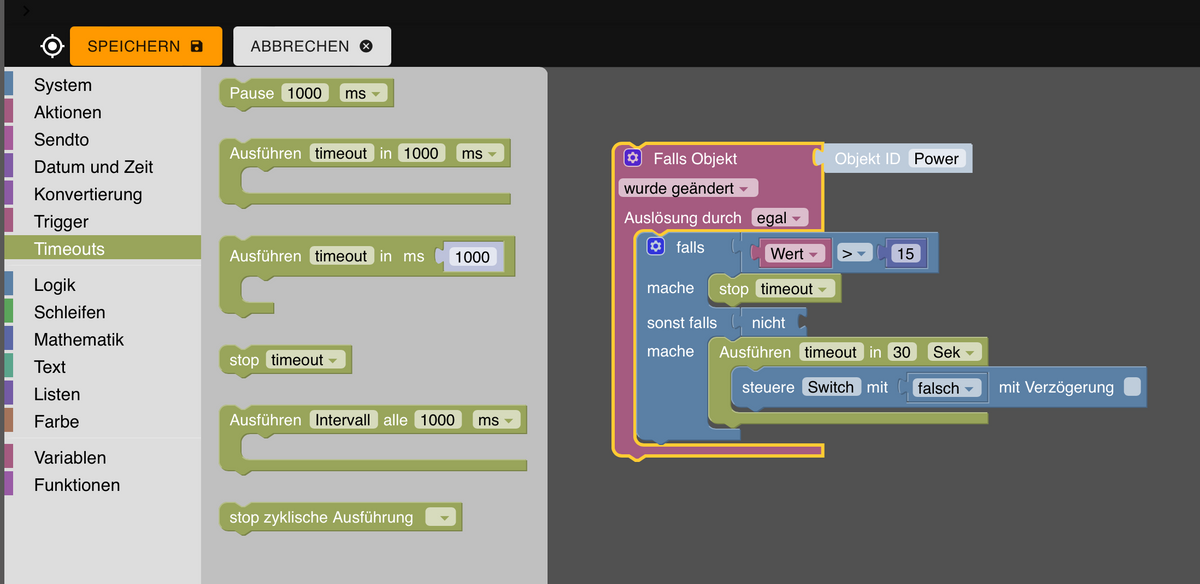Click the Speichern button
The height and width of the screenshot is (584, 1200).
pos(146,46)
